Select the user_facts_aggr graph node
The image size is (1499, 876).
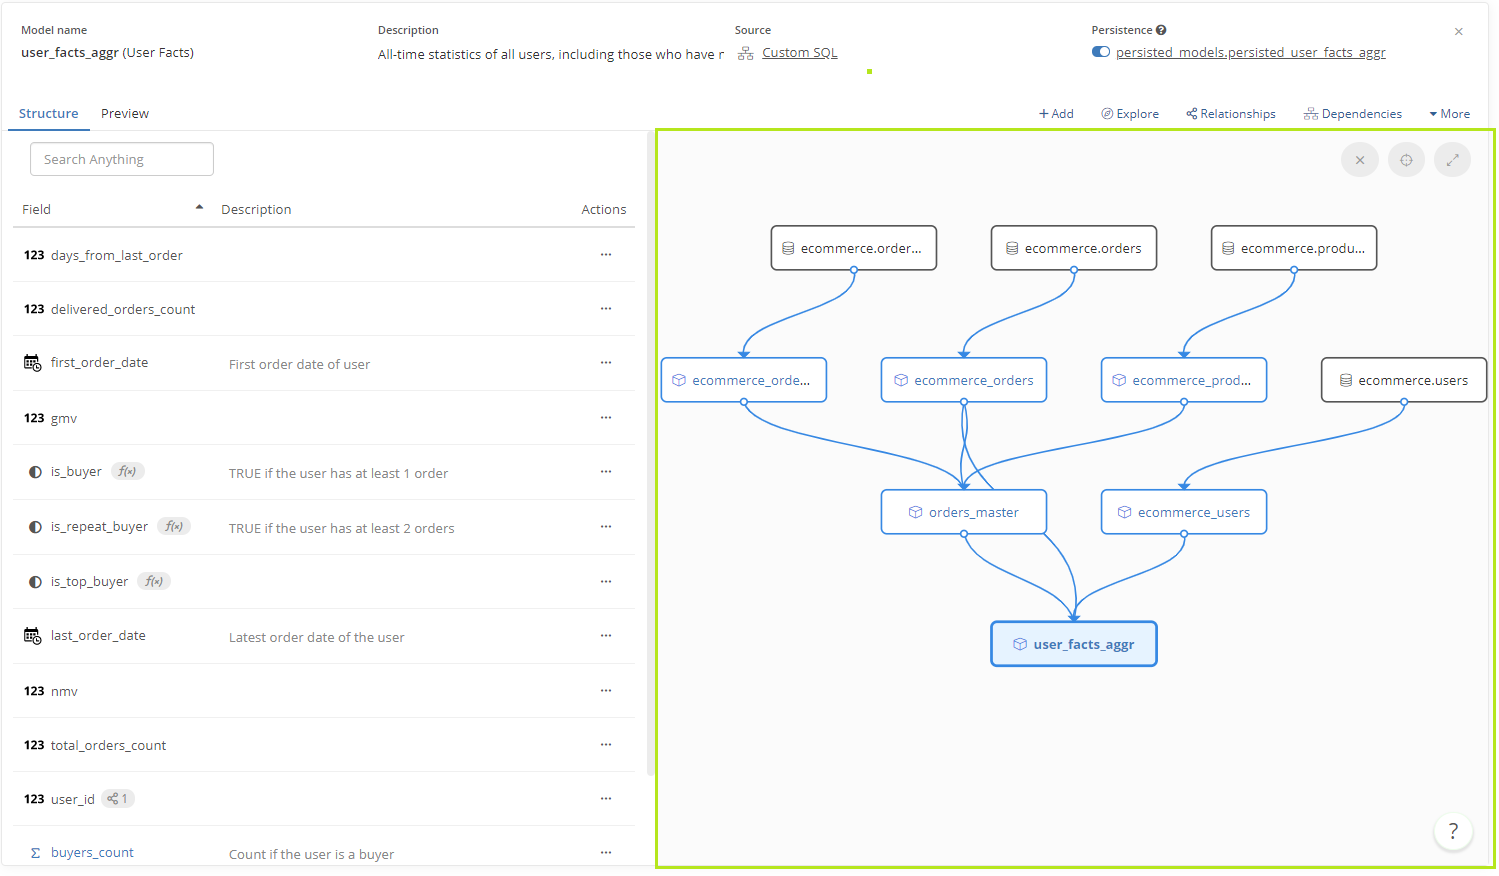tap(1074, 644)
